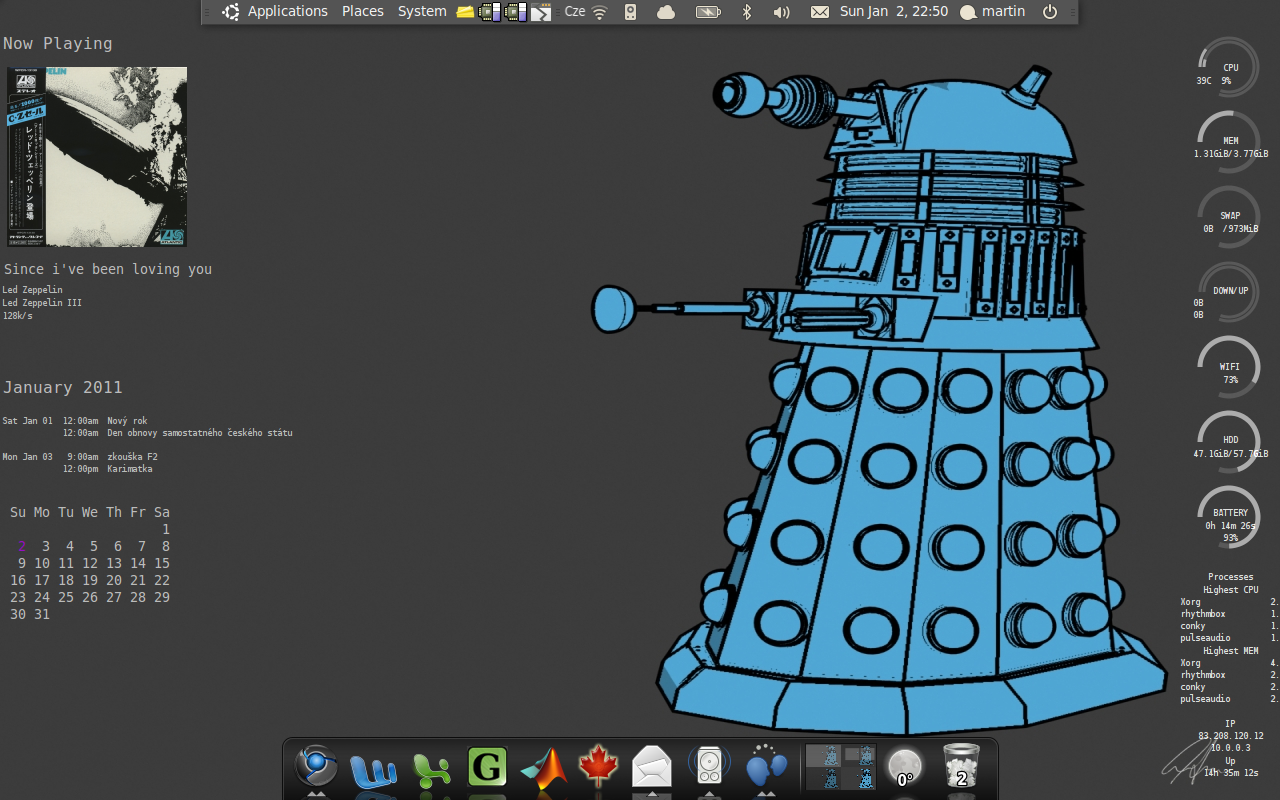Open the mail envelope messaging indicator
This screenshot has width=1280, height=800.
click(x=819, y=12)
